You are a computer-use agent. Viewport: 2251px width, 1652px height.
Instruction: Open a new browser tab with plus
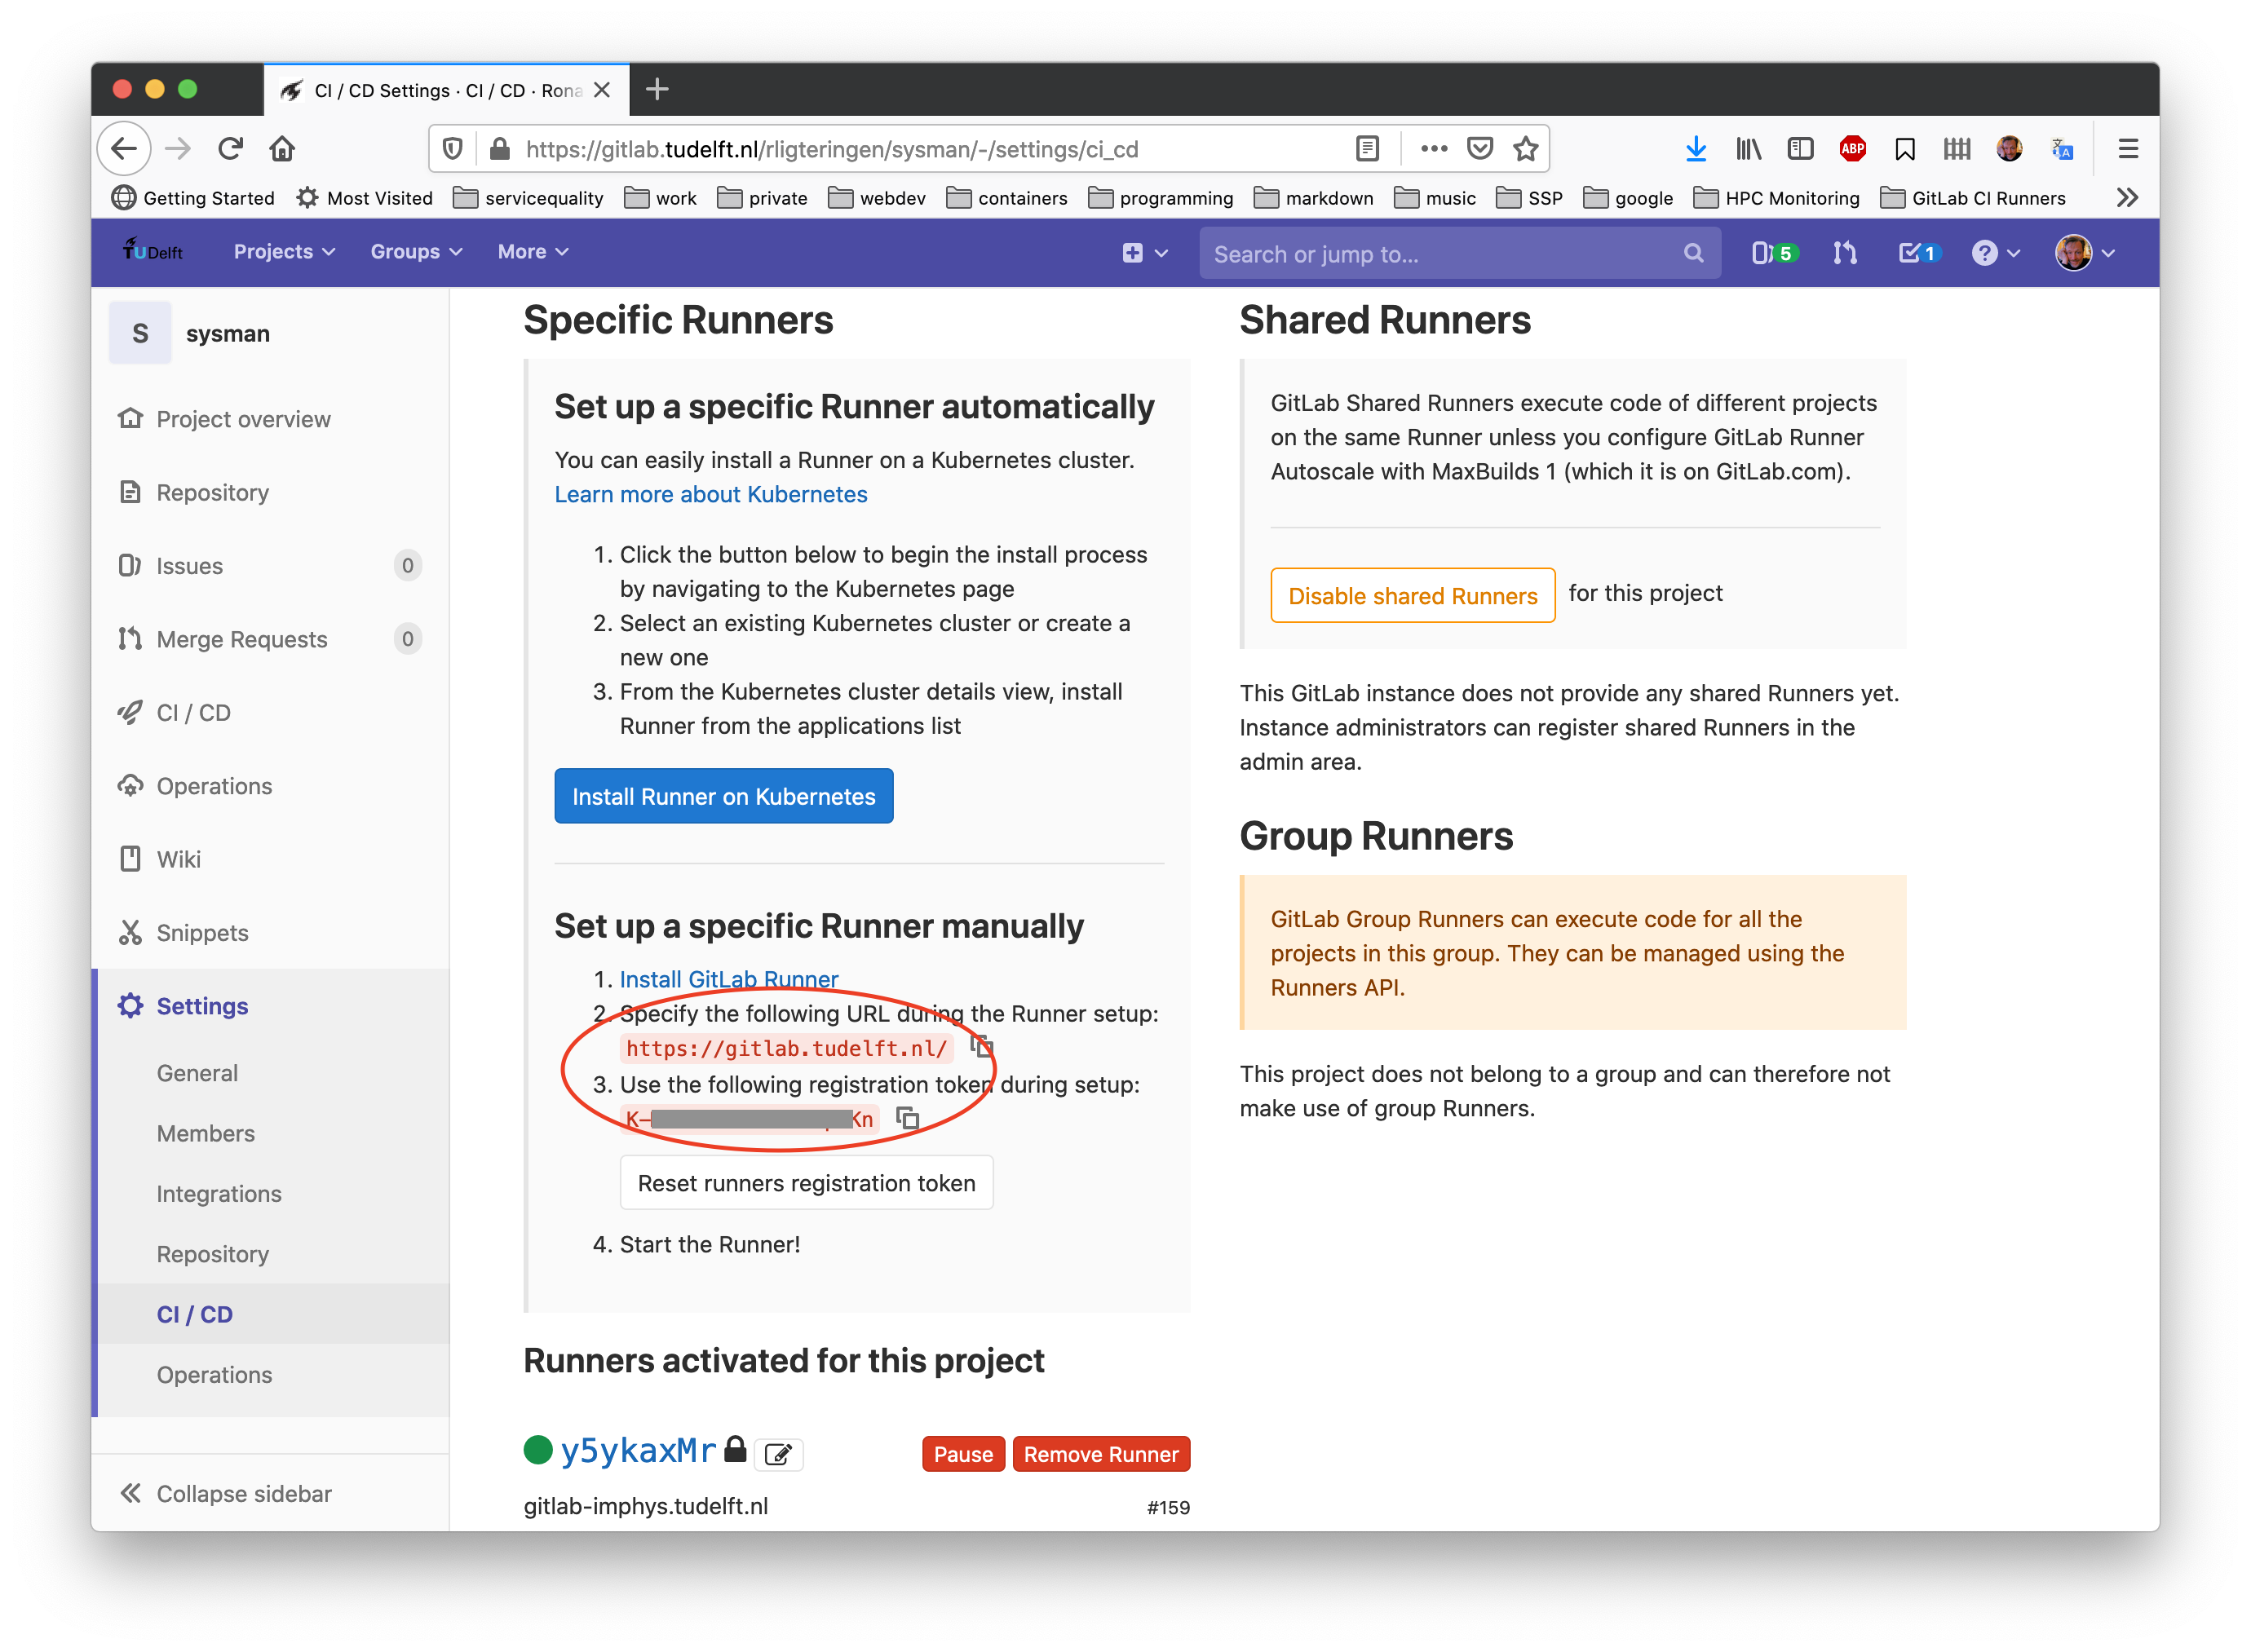(657, 89)
